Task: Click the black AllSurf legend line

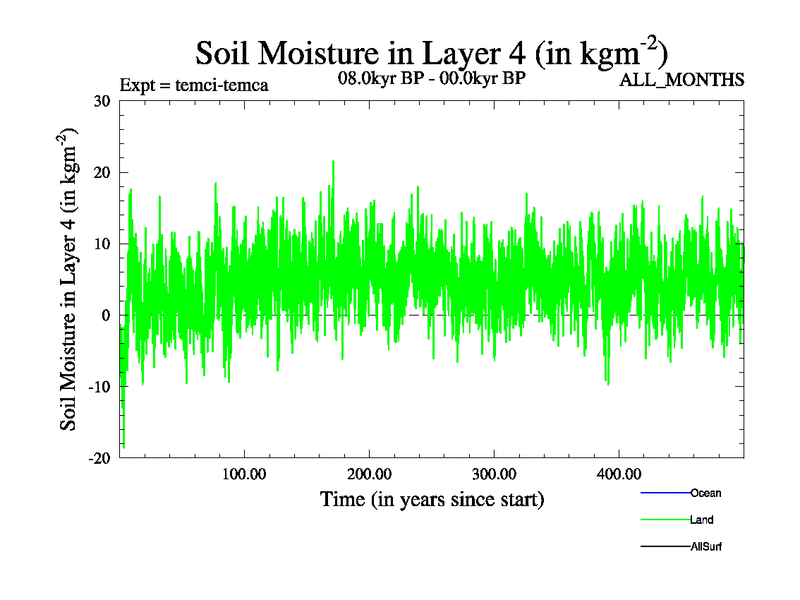Action: (665, 547)
